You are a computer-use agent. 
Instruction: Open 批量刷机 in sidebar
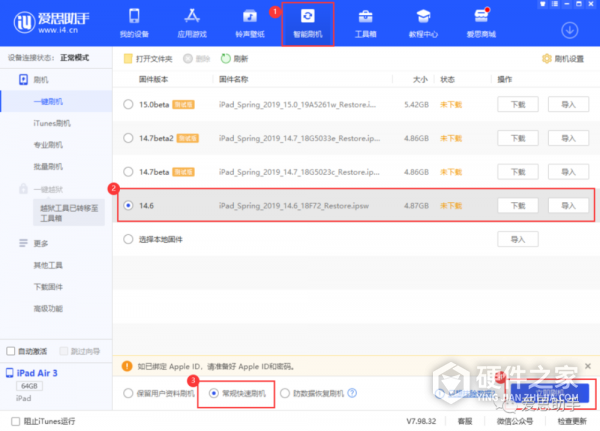(x=48, y=167)
